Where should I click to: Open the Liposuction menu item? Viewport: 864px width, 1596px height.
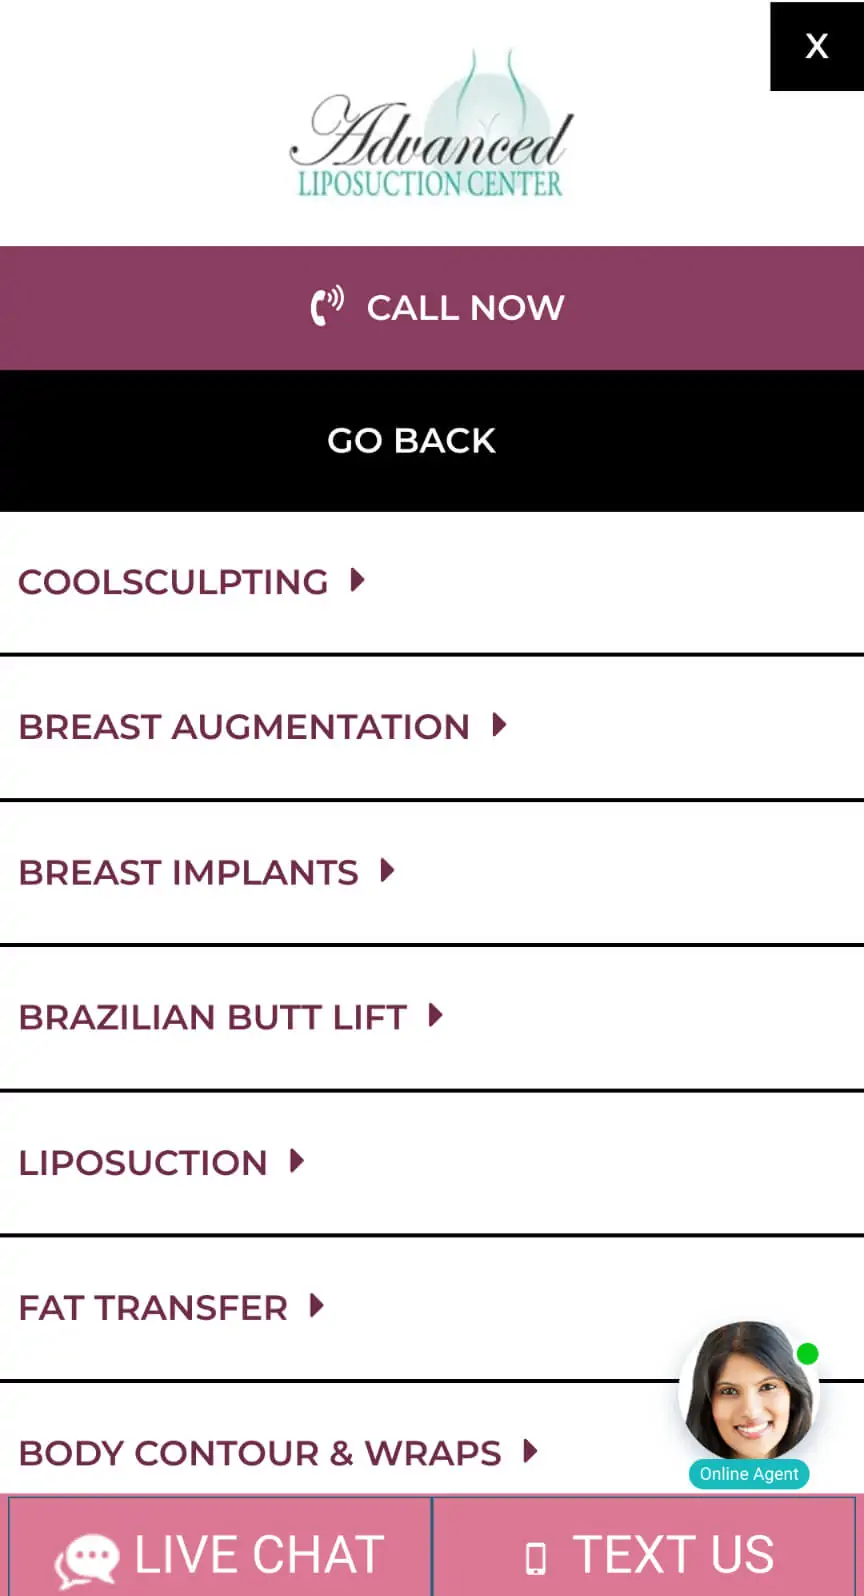click(143, 1163)
